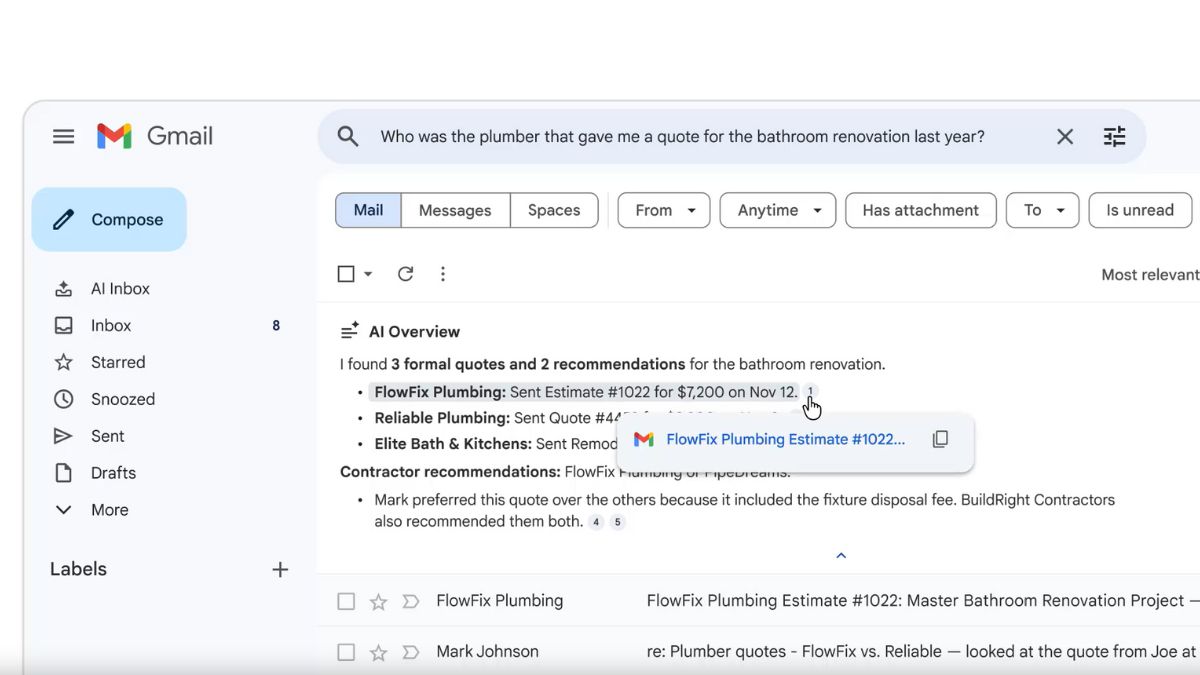Image resolution: width=1200 pixels, height=675 pixels.
Task: Check the Mark Johnson email checkbox
Action: point(346,651)
